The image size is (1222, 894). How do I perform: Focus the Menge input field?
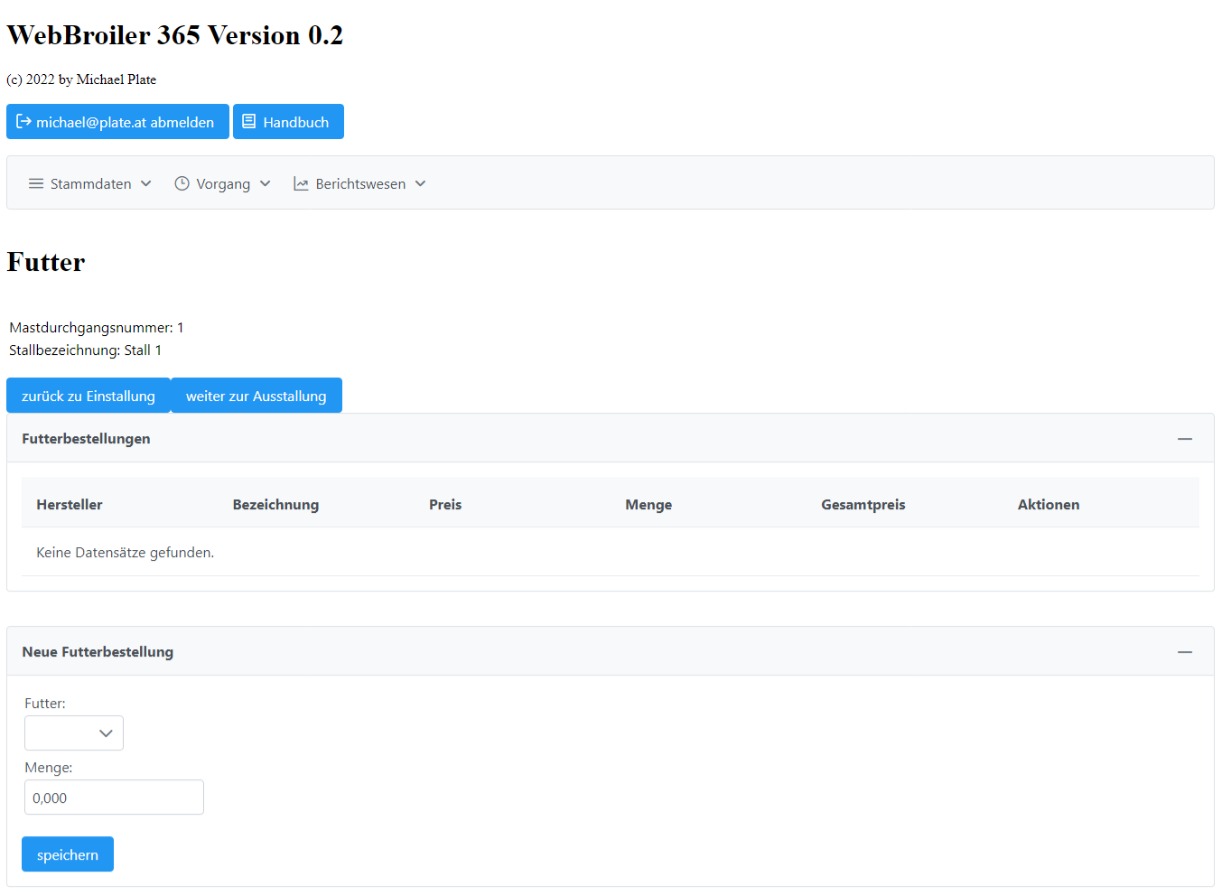click(113, 798)
